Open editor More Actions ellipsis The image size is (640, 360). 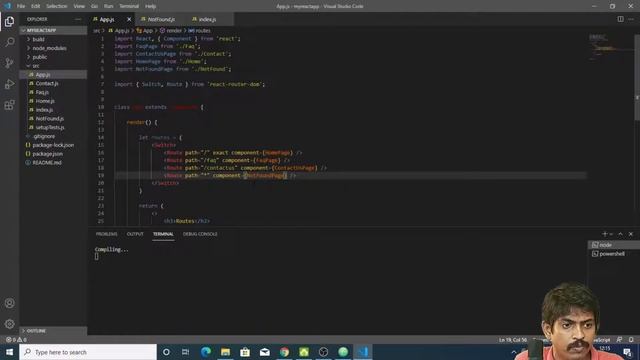[631, 19]
